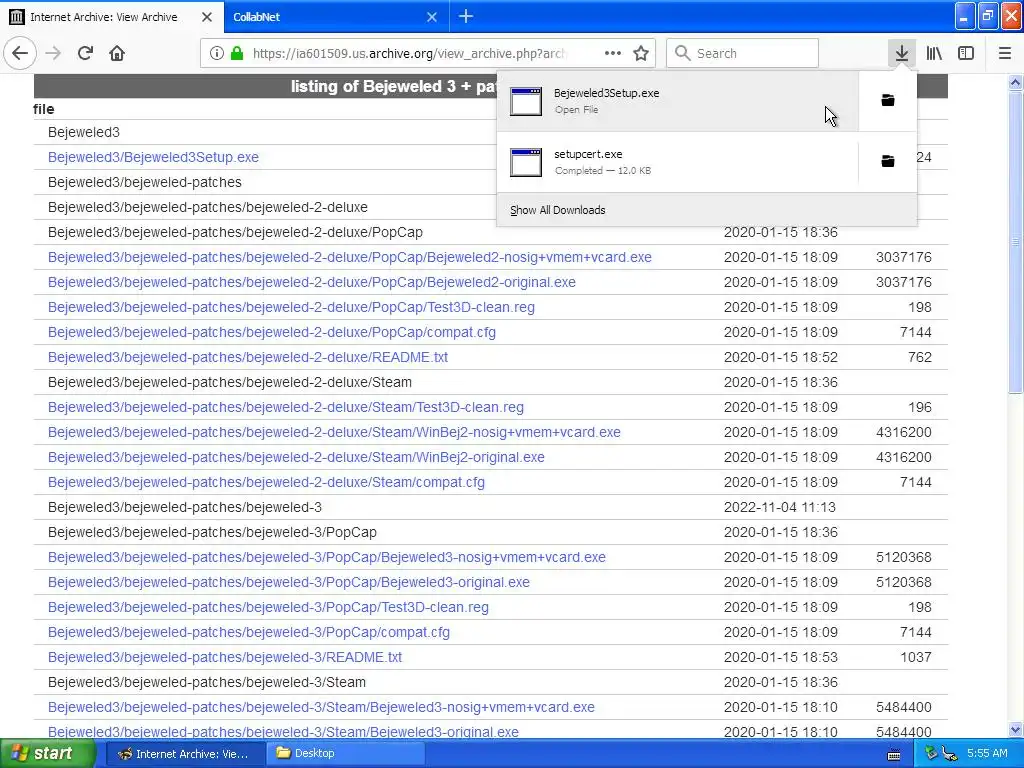Screen dimensions: 1024x768
Task: Open Steam/Bejeweled3-nosig+vmem+vcard.exe link
Action: (321, 707)
